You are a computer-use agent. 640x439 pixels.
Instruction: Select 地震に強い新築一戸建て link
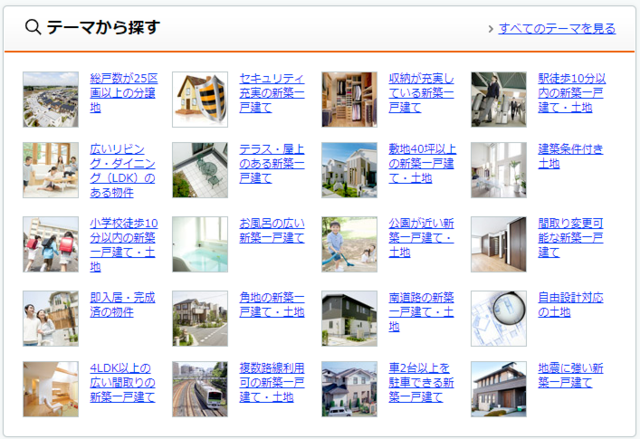[571, 376]
